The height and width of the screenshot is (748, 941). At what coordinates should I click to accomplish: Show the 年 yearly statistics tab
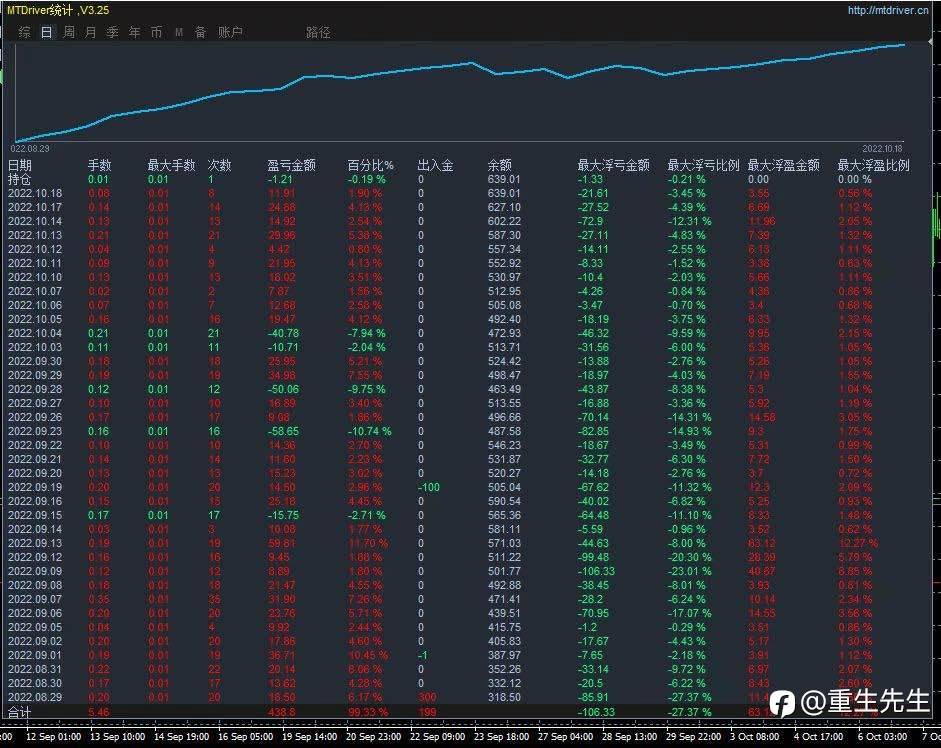[134, 32]
